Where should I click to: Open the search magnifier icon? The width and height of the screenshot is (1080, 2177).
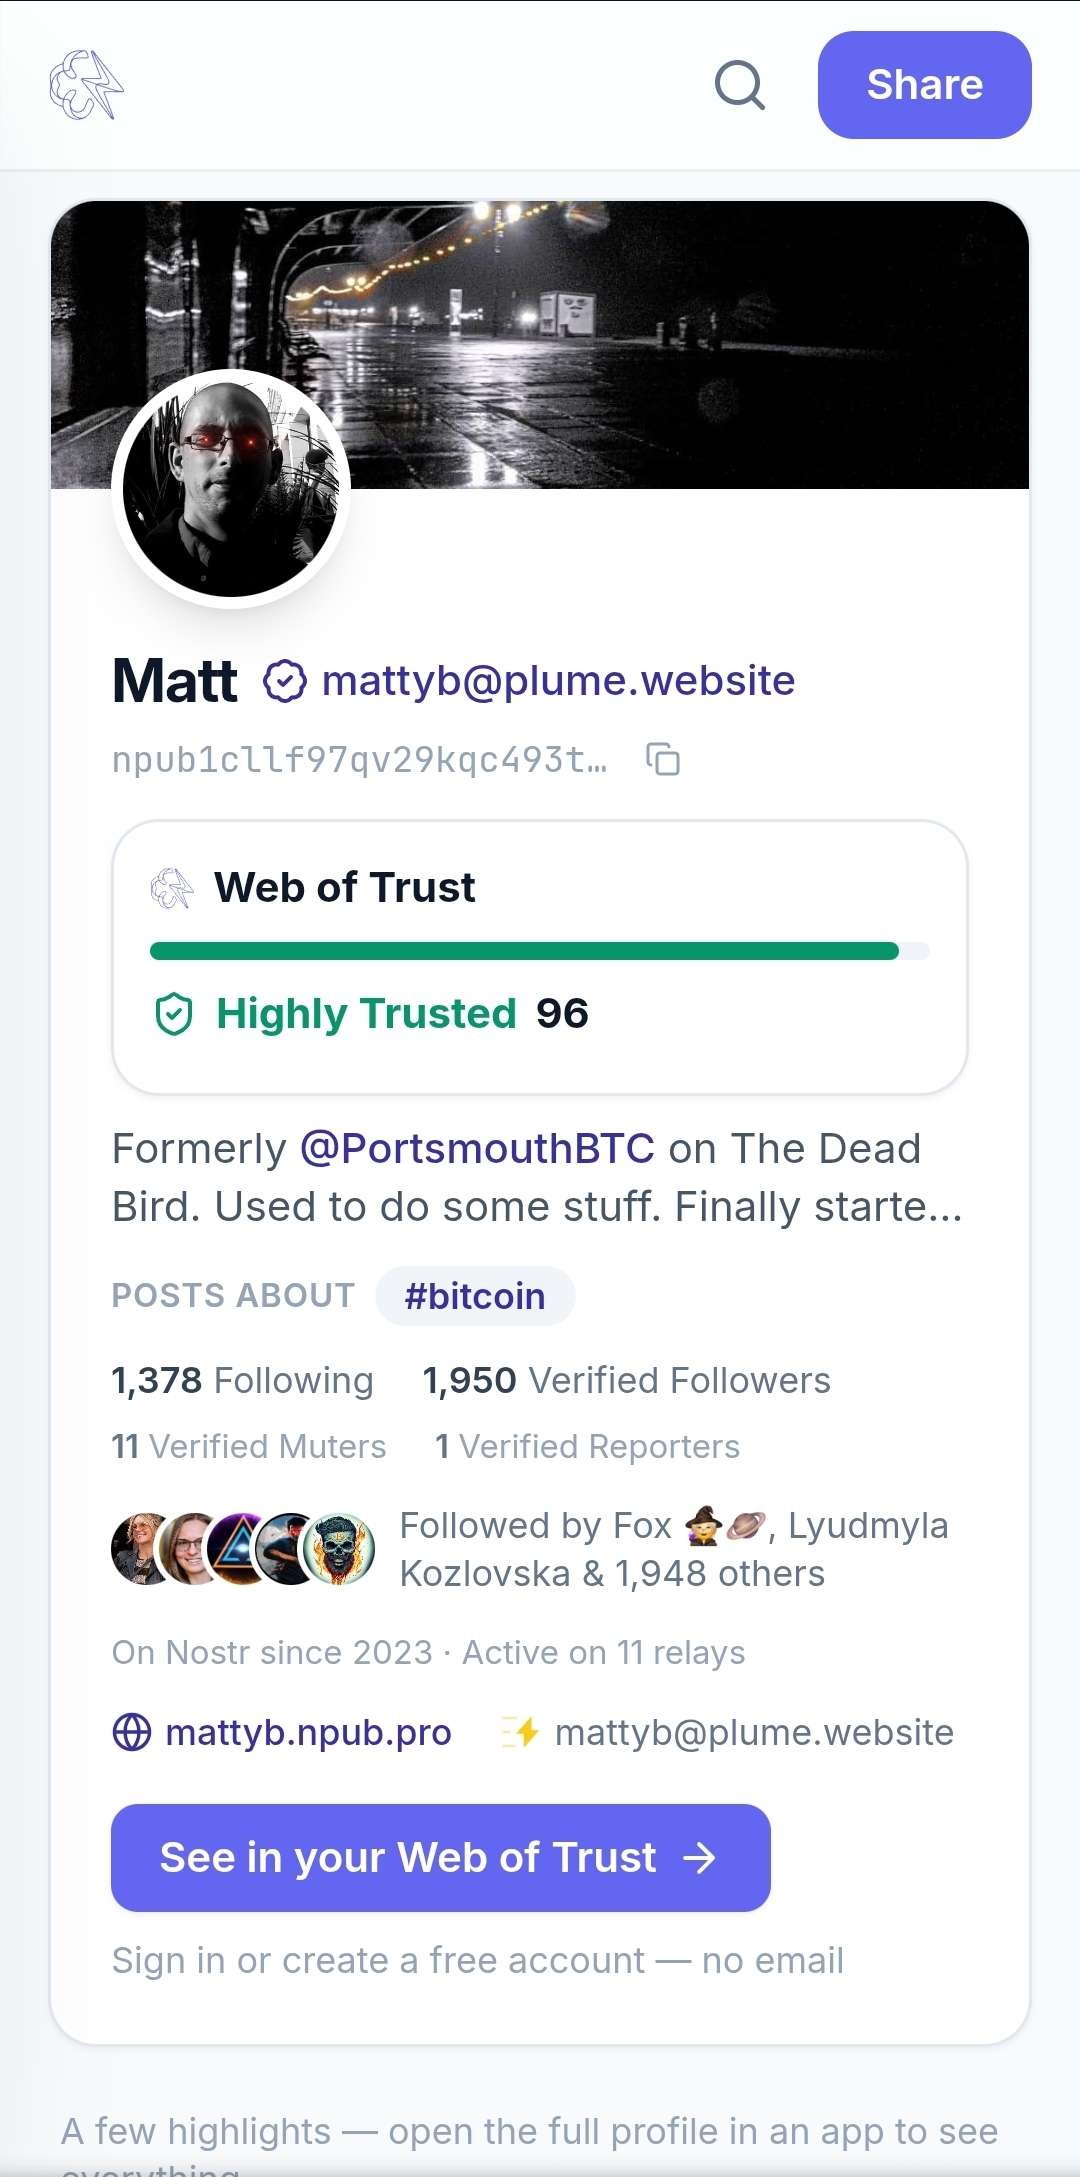tap(740, 85)
